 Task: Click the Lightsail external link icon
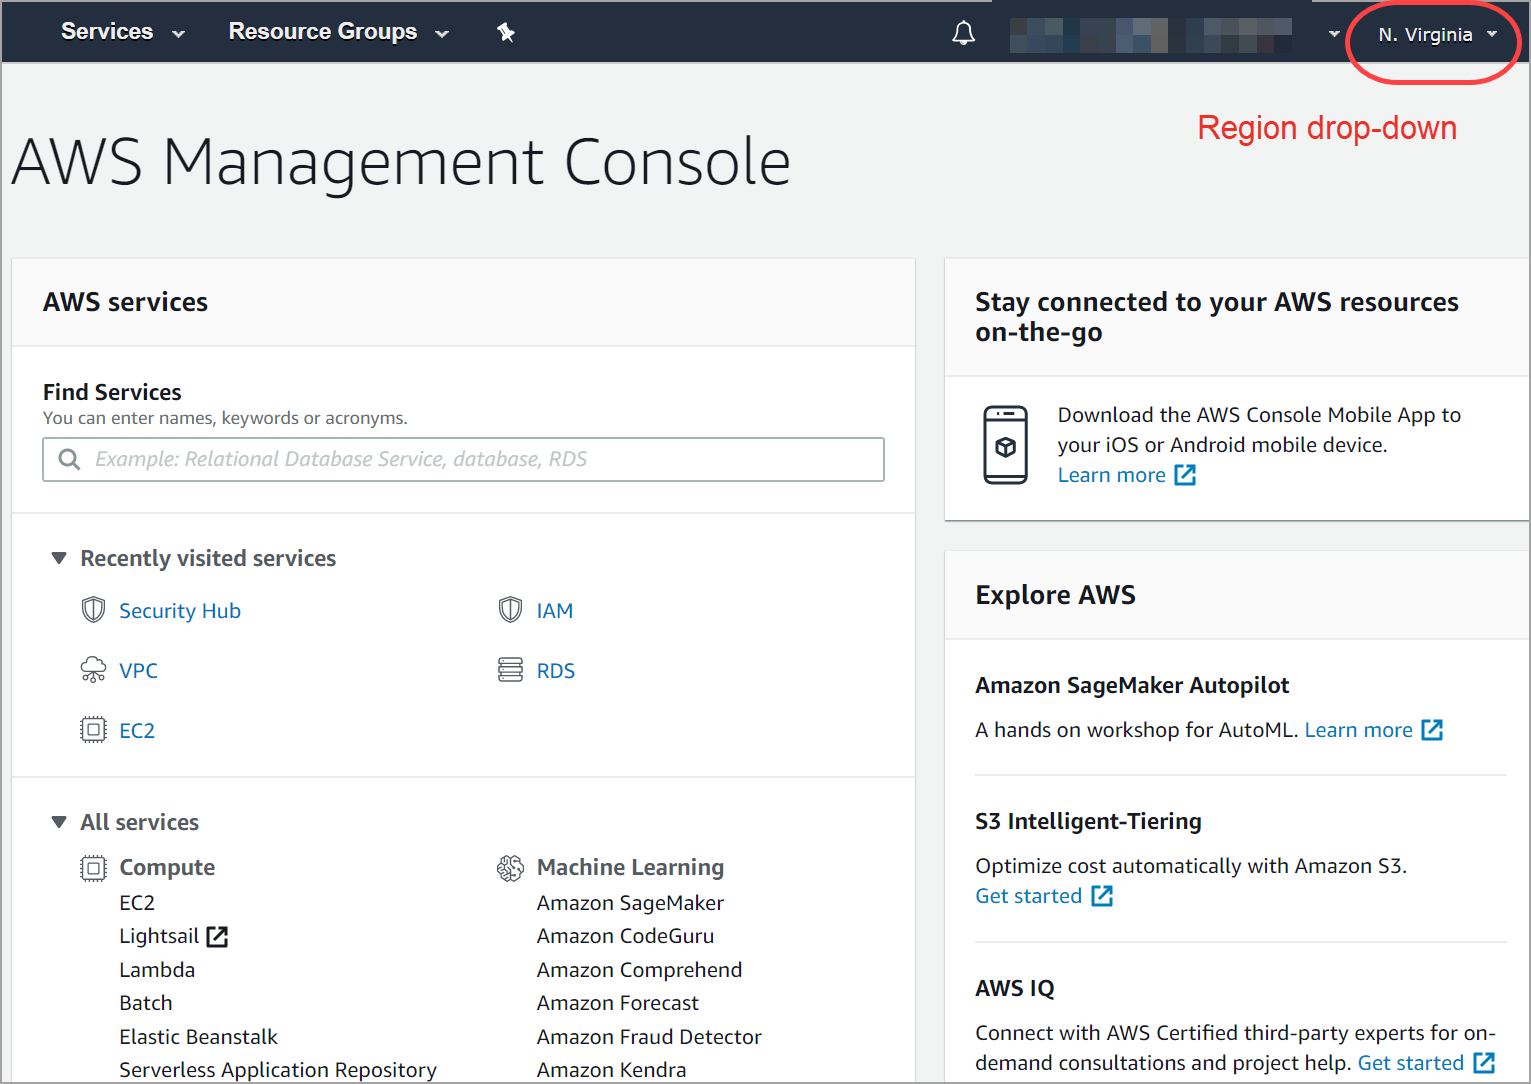(x=217, y=937)
